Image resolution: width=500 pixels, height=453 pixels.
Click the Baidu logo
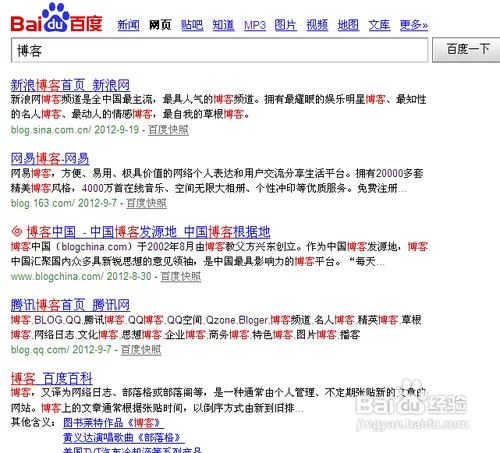56,18
